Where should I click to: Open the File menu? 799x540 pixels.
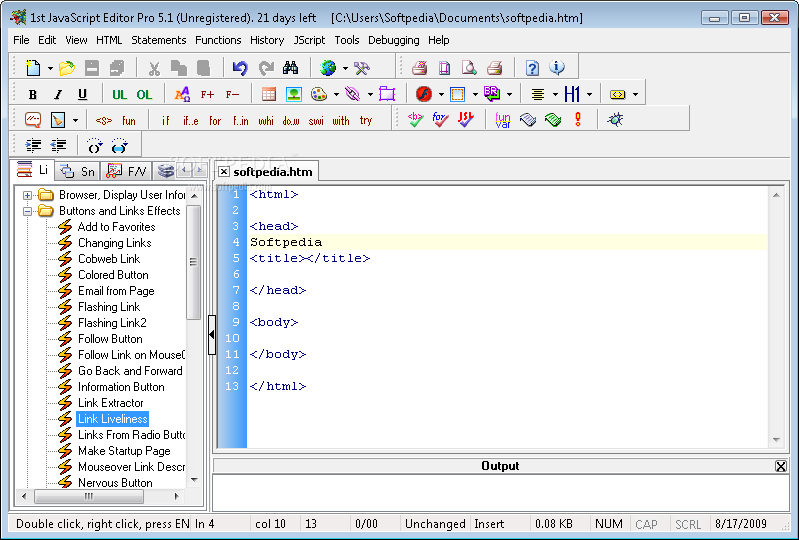click(x=21, y=40)
